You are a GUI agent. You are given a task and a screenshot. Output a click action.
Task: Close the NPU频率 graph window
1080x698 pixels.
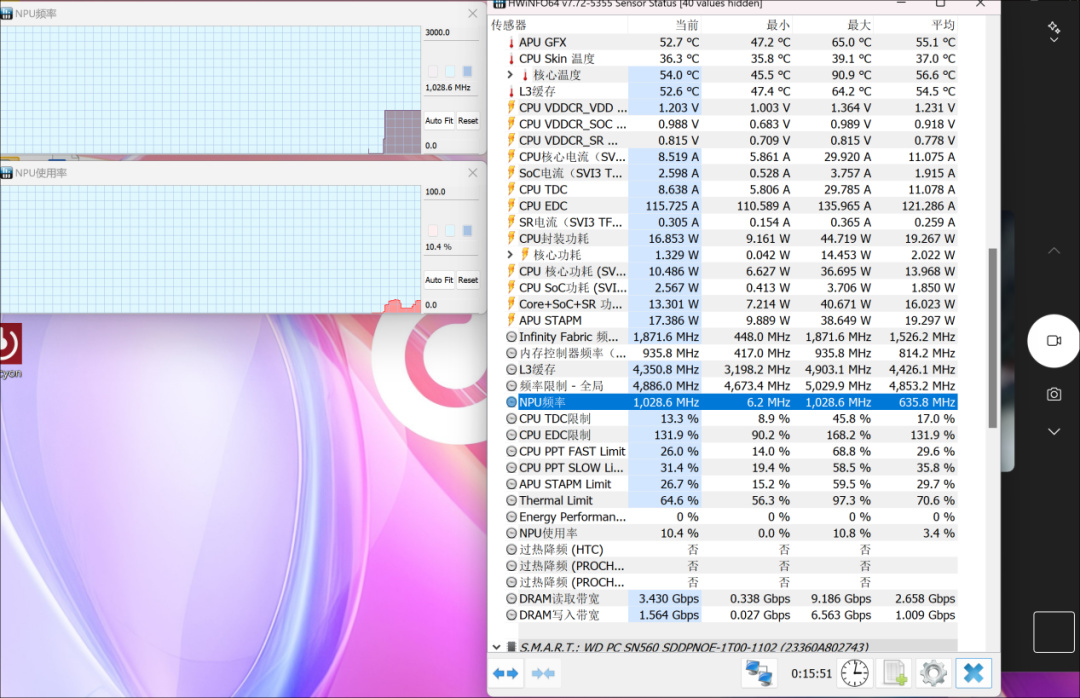[472, 14]
